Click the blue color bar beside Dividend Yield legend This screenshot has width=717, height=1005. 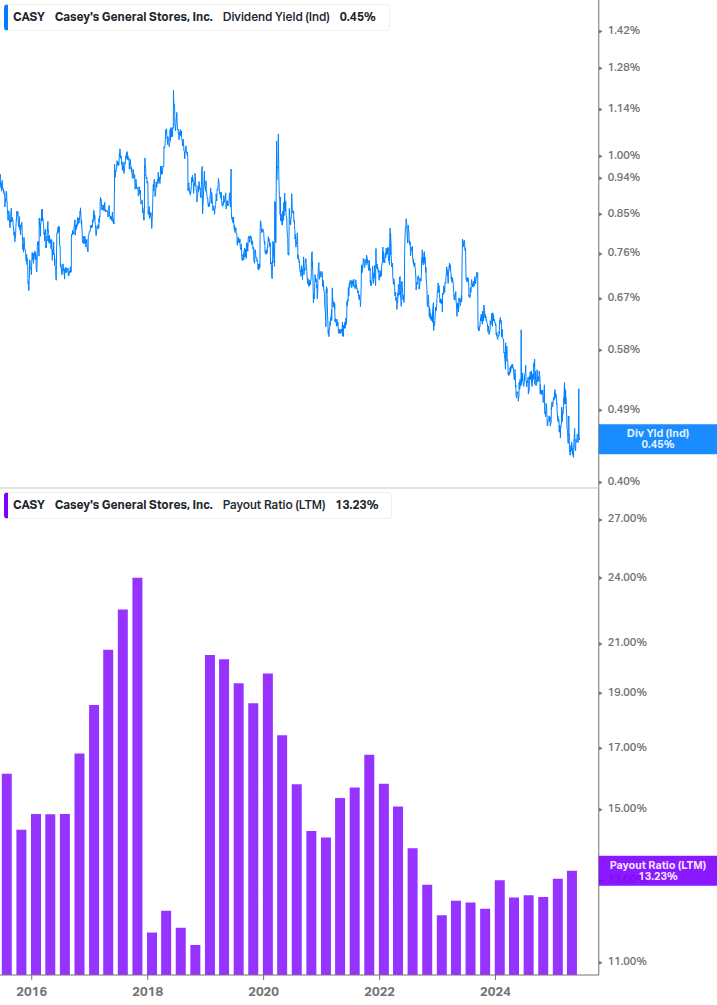click(6, 17)
